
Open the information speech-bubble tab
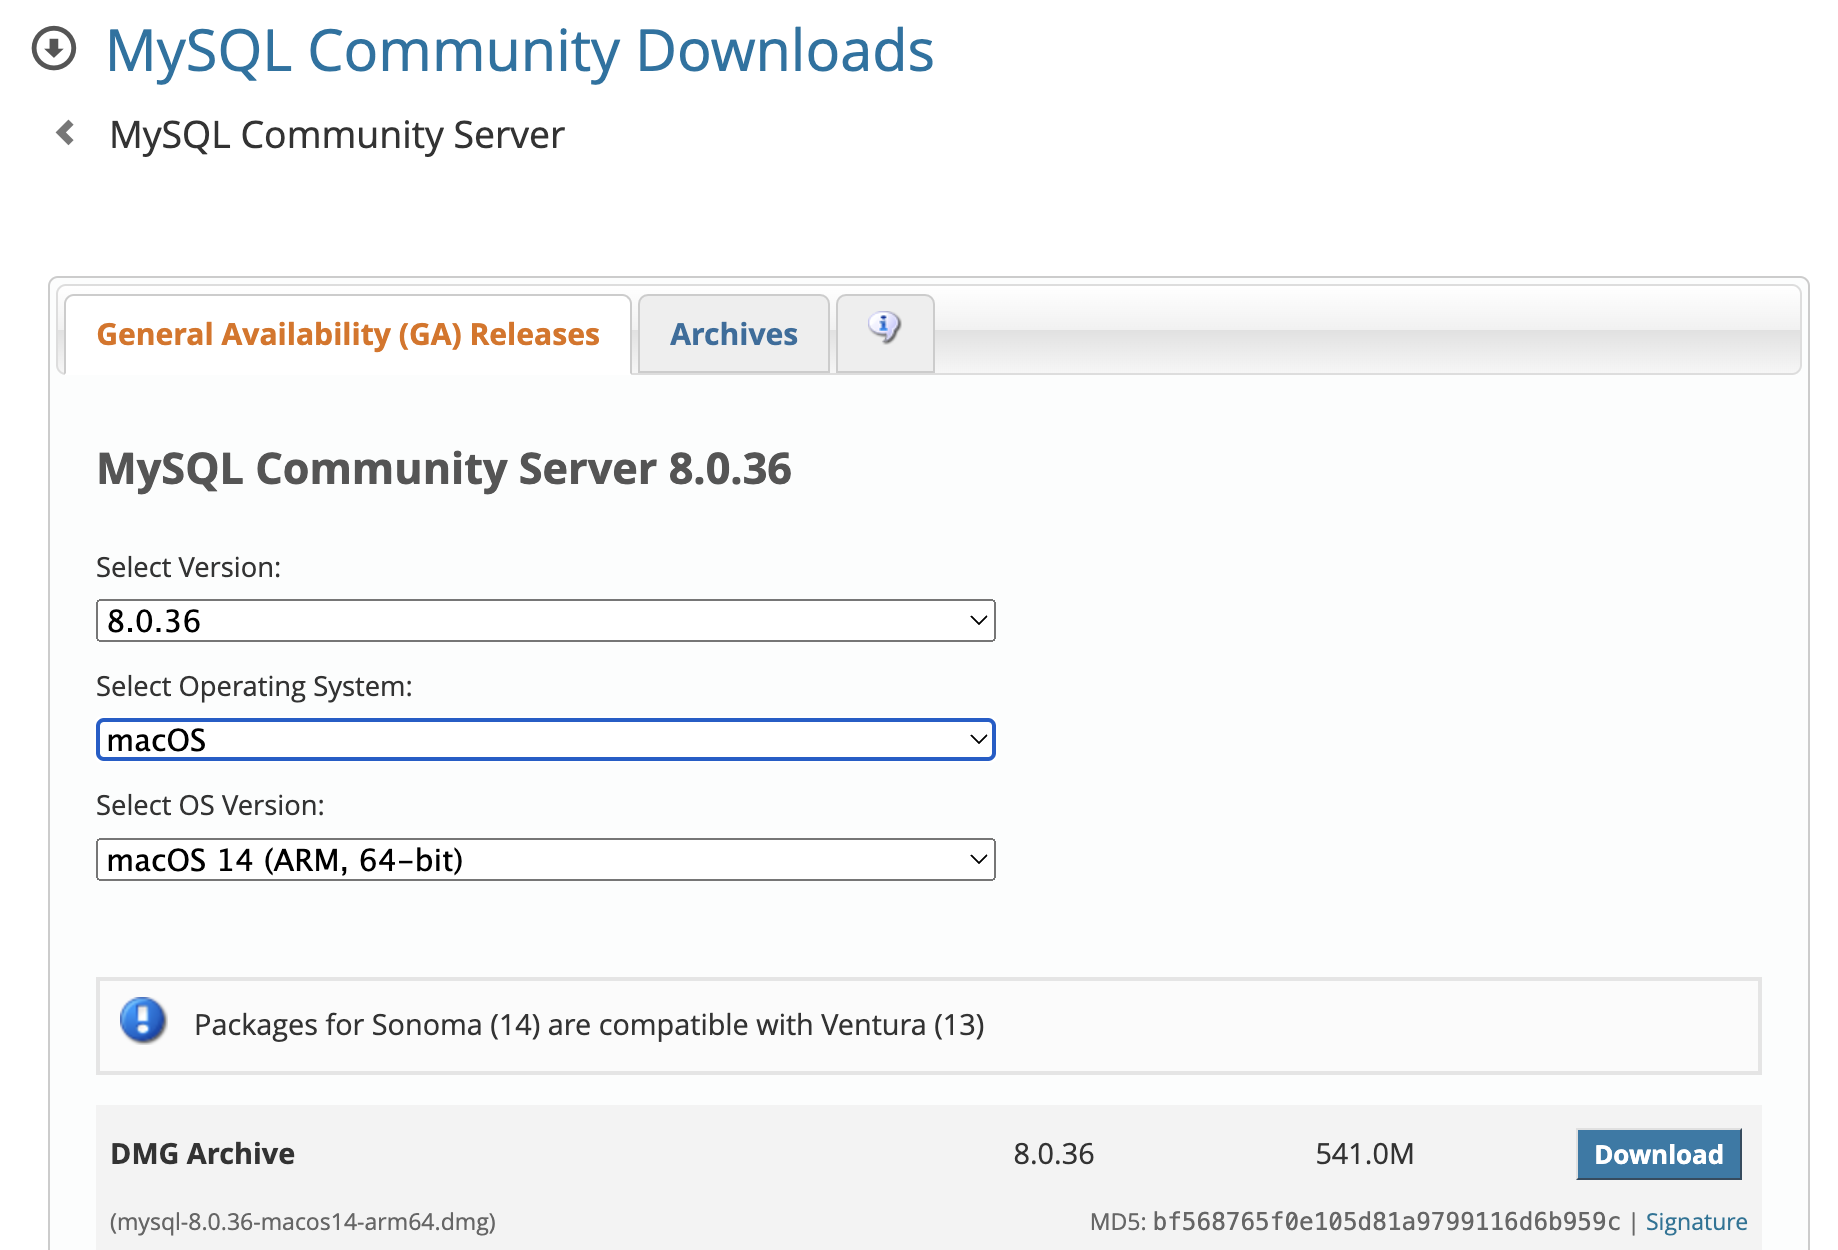point(885,333)
